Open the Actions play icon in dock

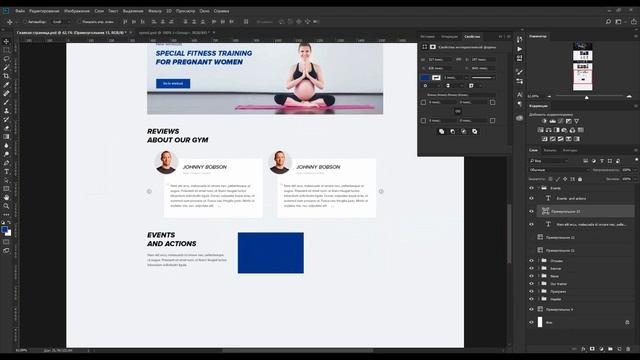[x=519, y=49]
